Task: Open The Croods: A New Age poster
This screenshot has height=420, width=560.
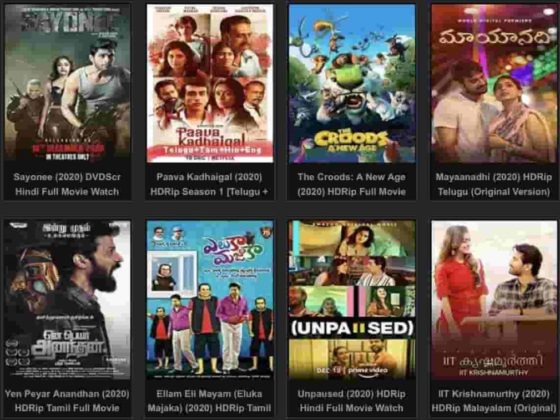Action: [x=352, y=82]
